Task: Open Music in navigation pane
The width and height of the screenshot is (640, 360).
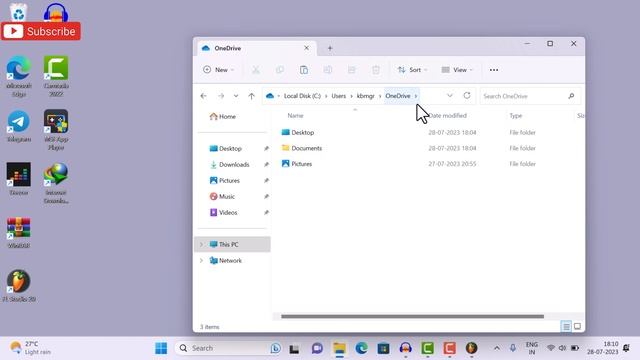Action: click(x=222, y=196)
